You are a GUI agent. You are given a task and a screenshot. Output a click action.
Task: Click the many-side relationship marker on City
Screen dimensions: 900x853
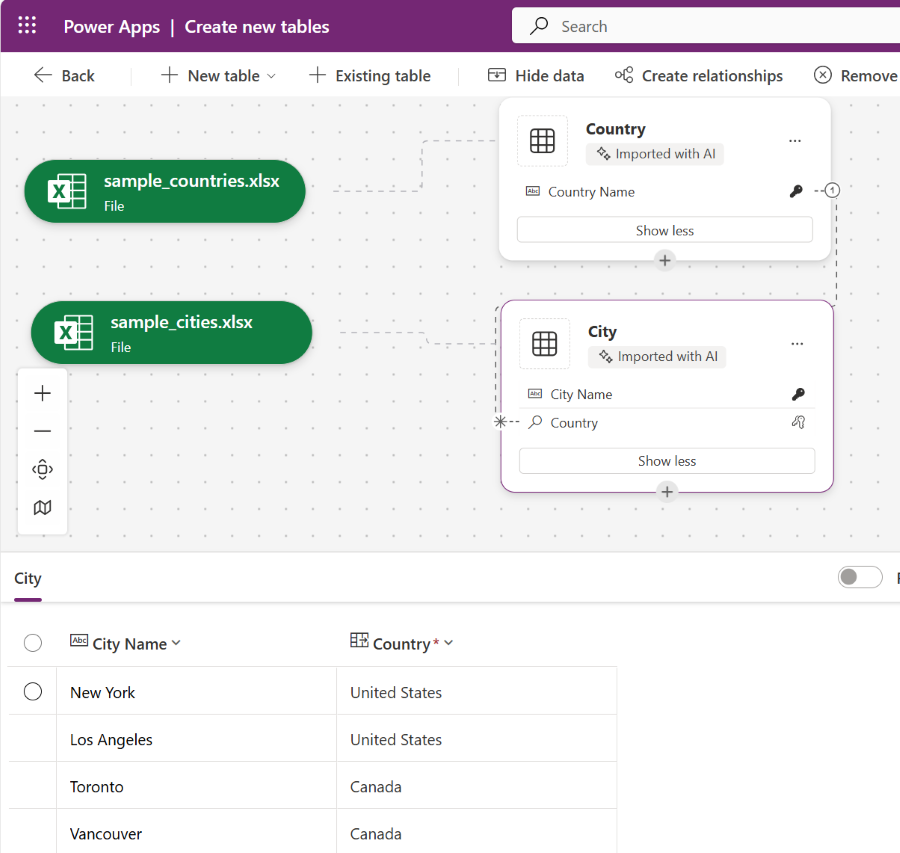[x=501, y=422]
